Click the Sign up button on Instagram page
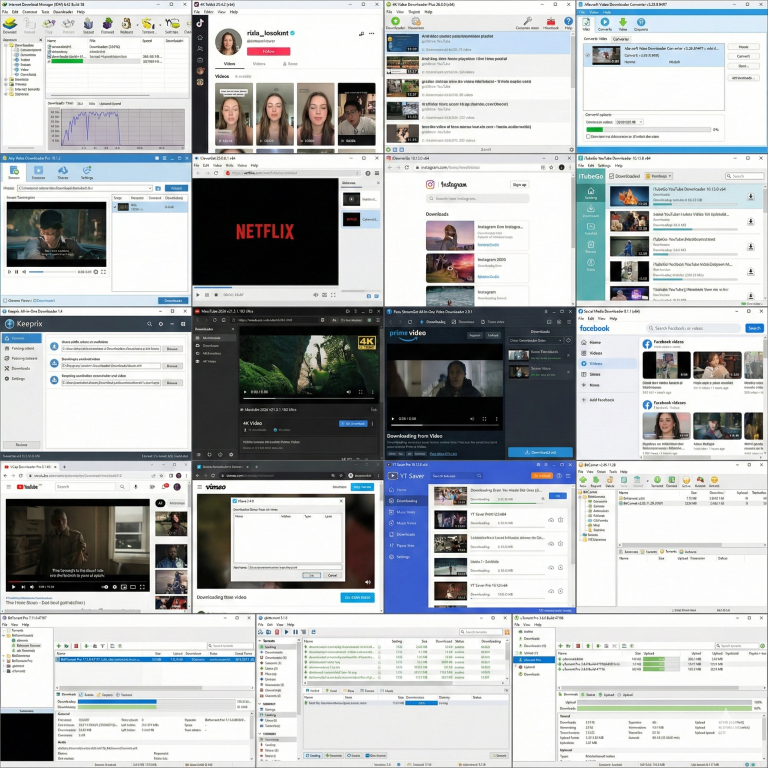 (x=519, y=185)
